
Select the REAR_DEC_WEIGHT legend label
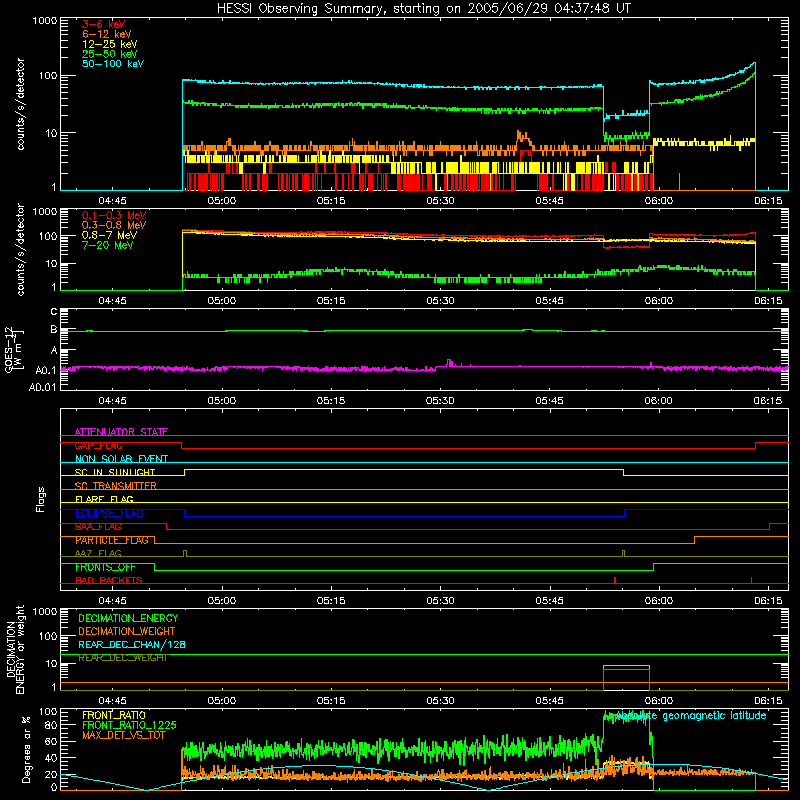point(123,658)
